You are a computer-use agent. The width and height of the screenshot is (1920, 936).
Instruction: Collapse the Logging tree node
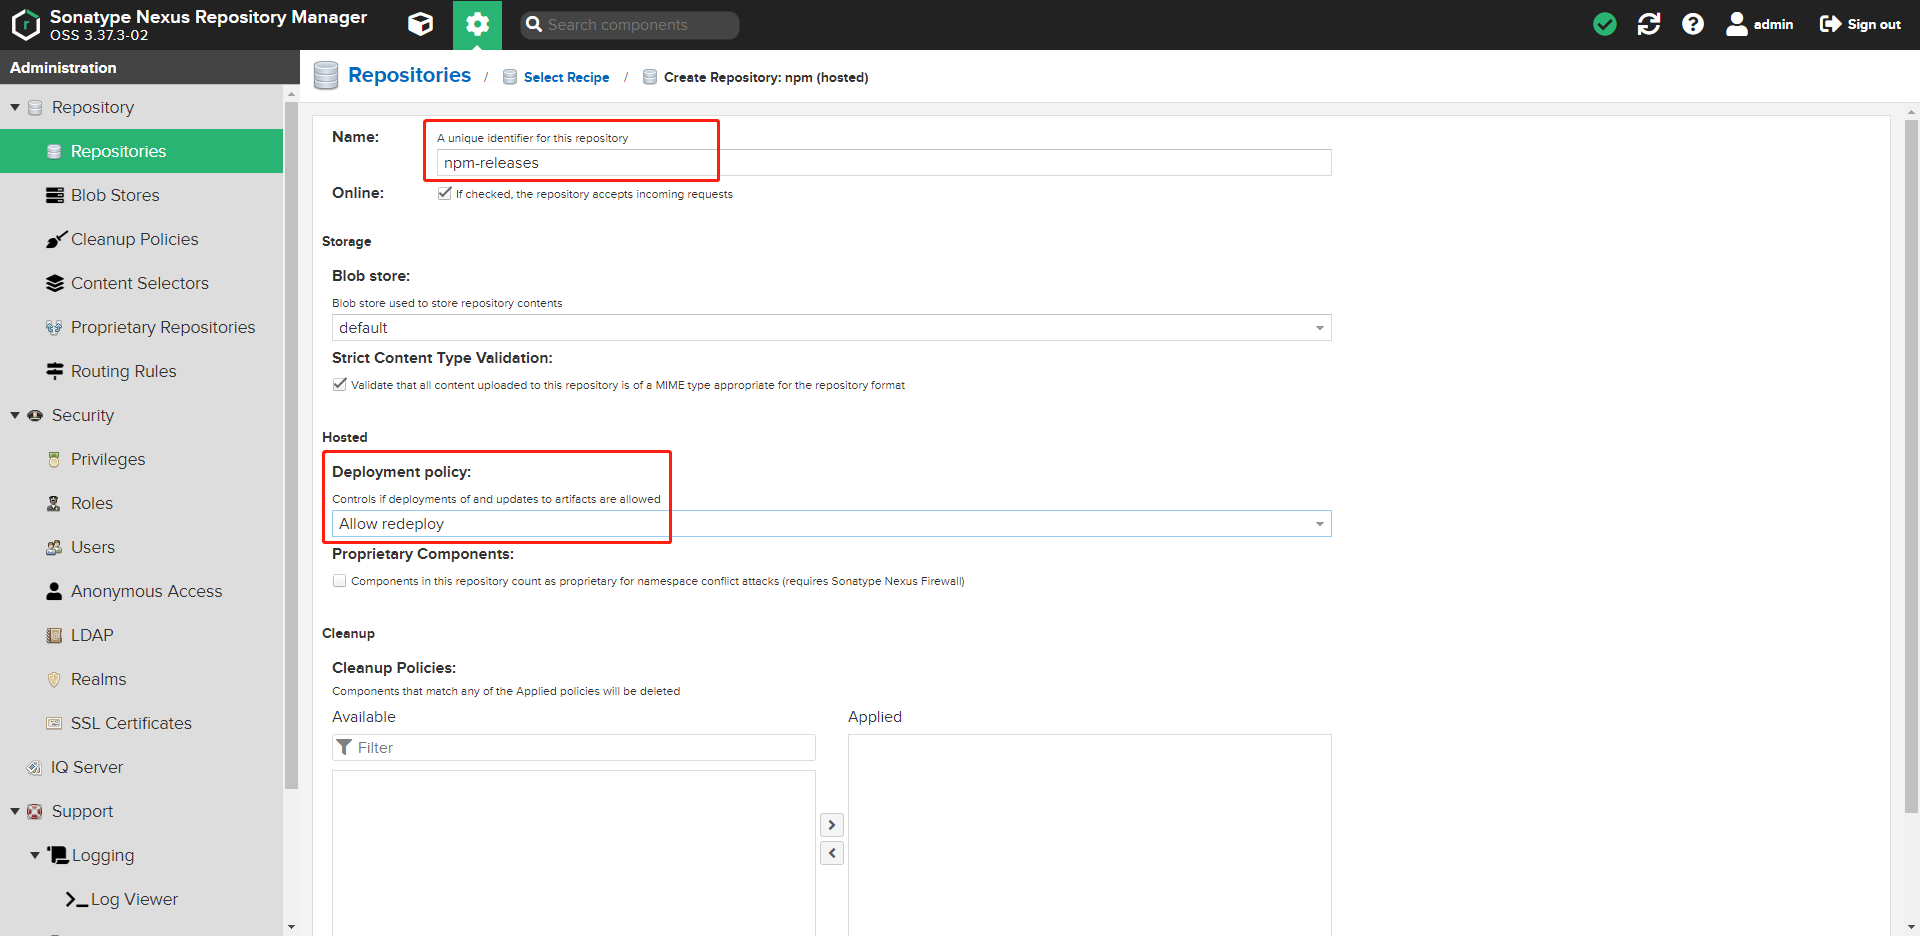coord(35,855)
